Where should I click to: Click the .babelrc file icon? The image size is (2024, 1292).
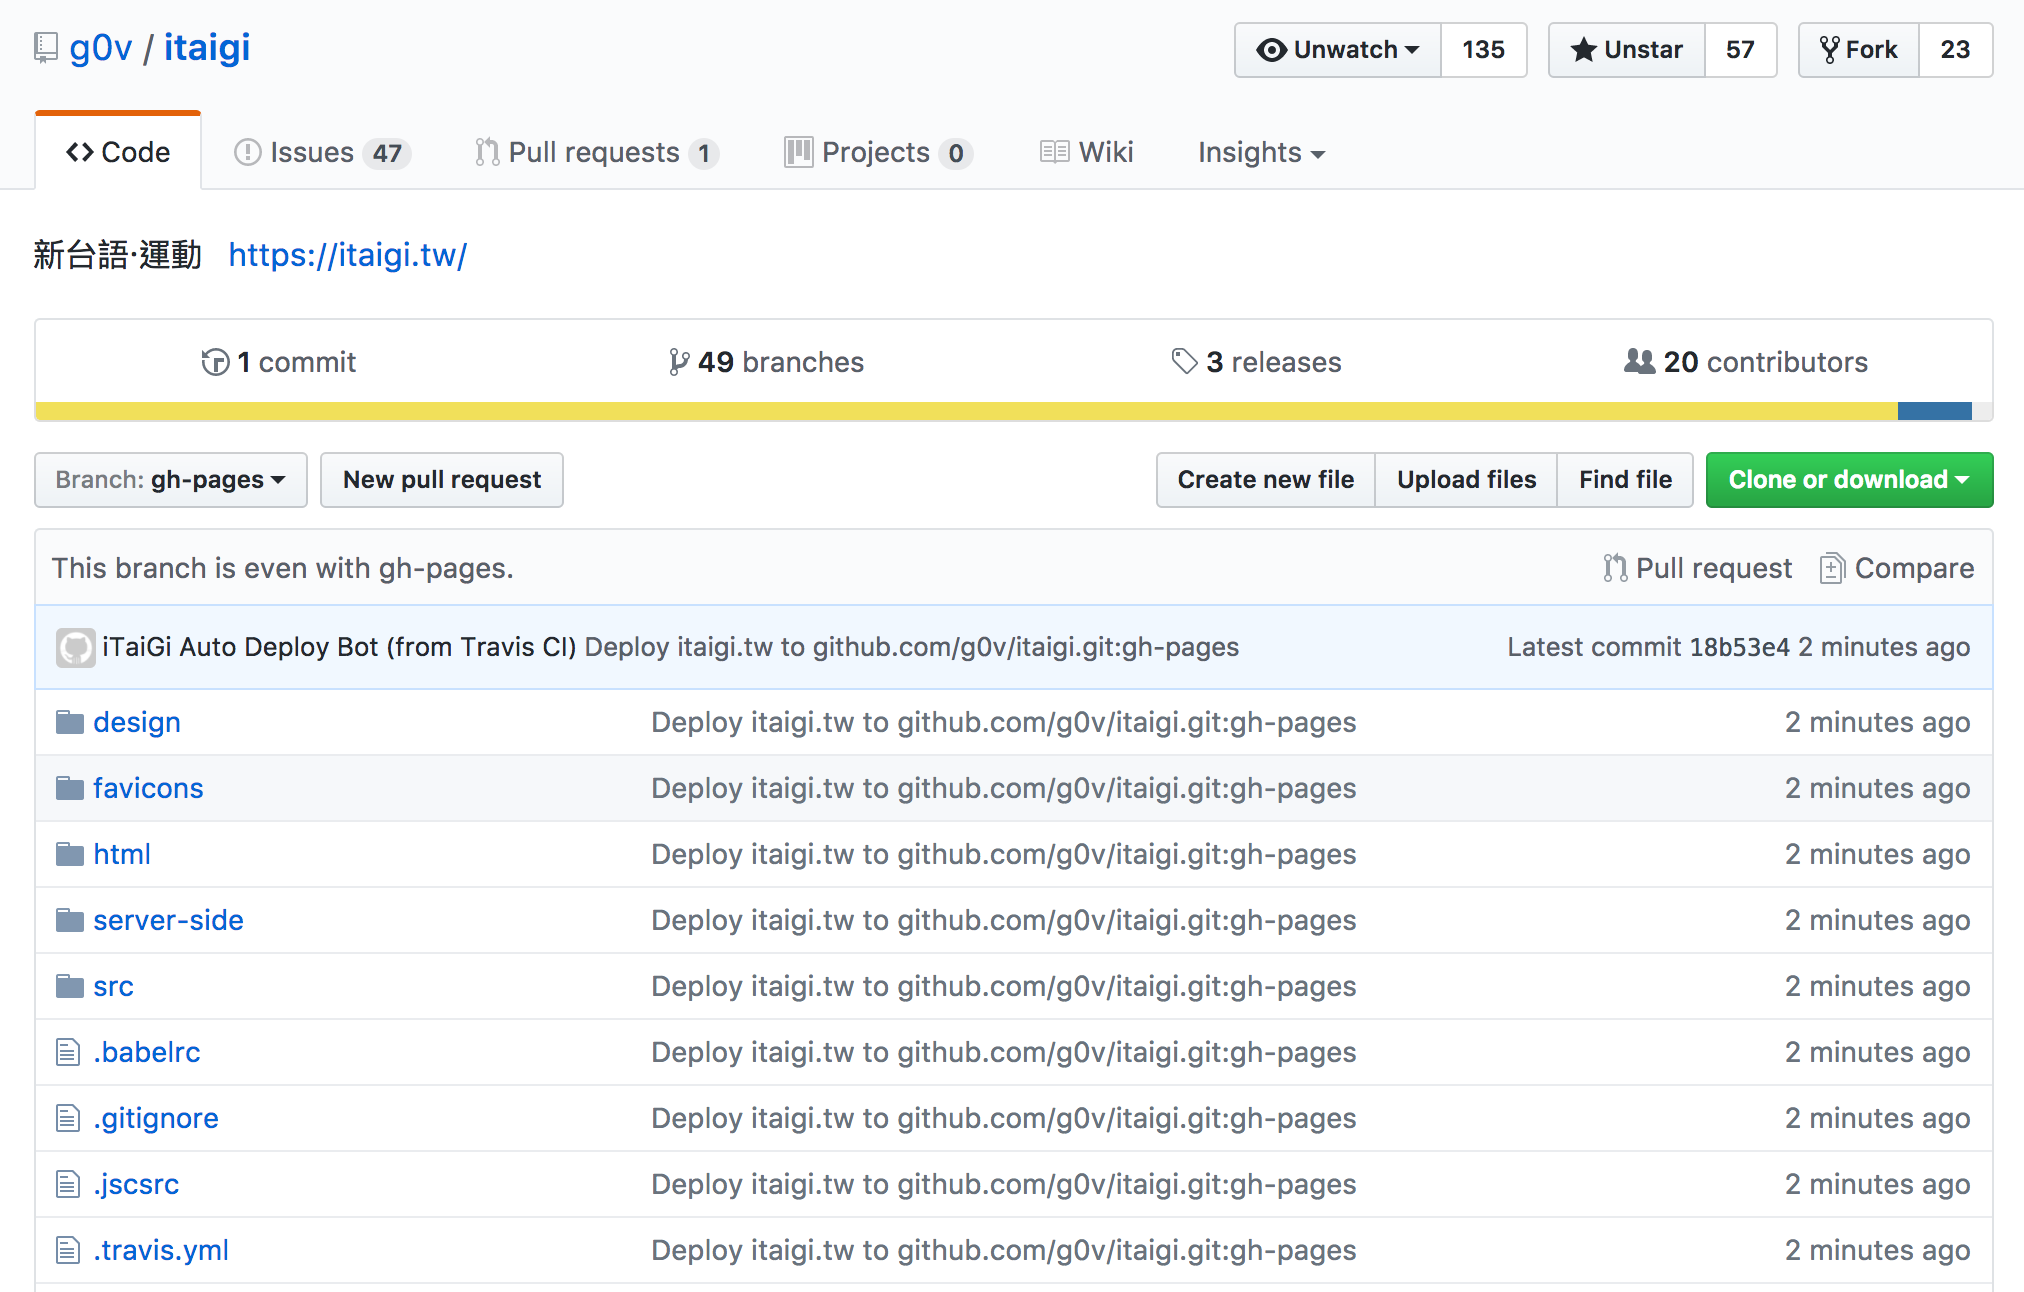point(68,1052)
